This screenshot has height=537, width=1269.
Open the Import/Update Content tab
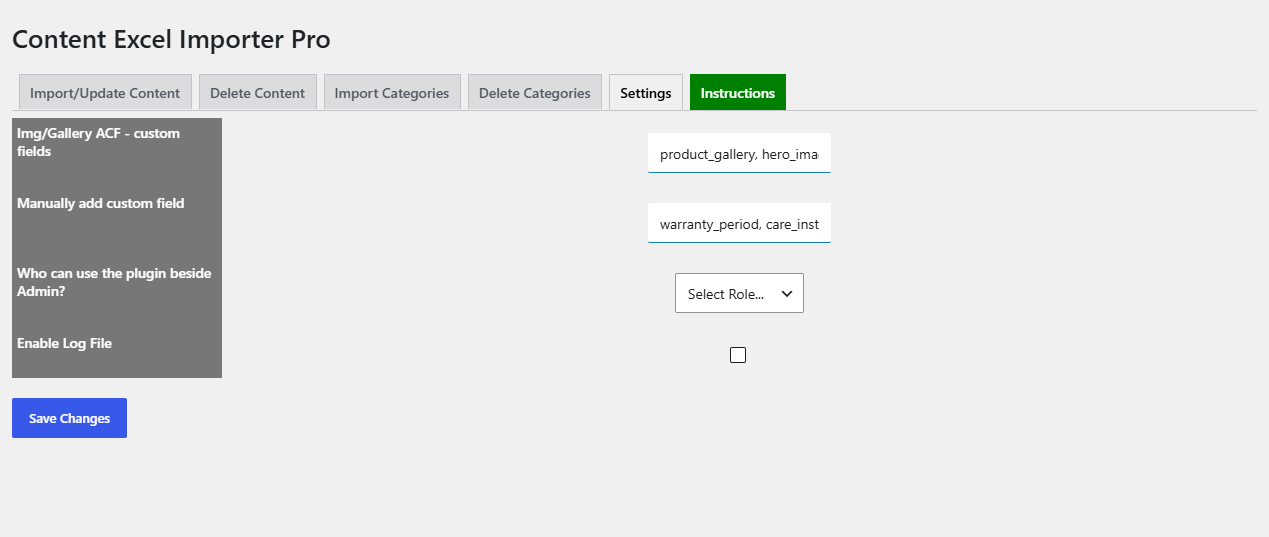click(x=105, y=92)
